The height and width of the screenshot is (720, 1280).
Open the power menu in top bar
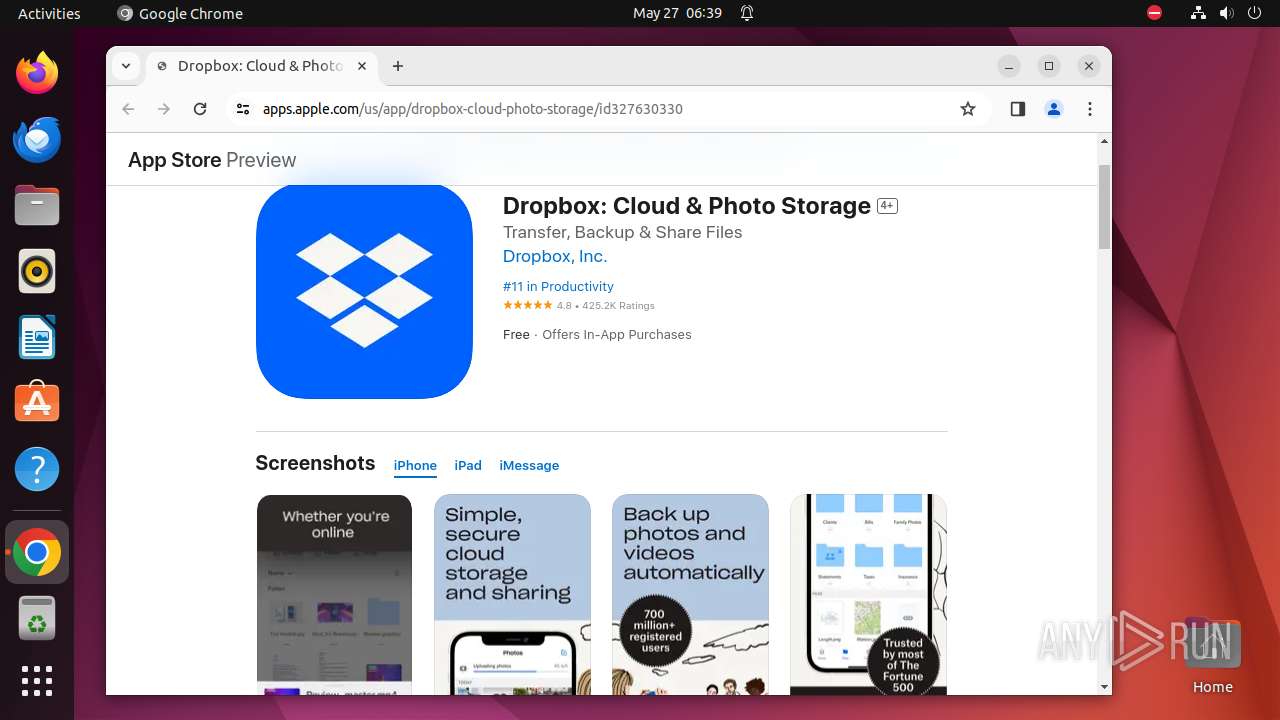point(1254,13)
